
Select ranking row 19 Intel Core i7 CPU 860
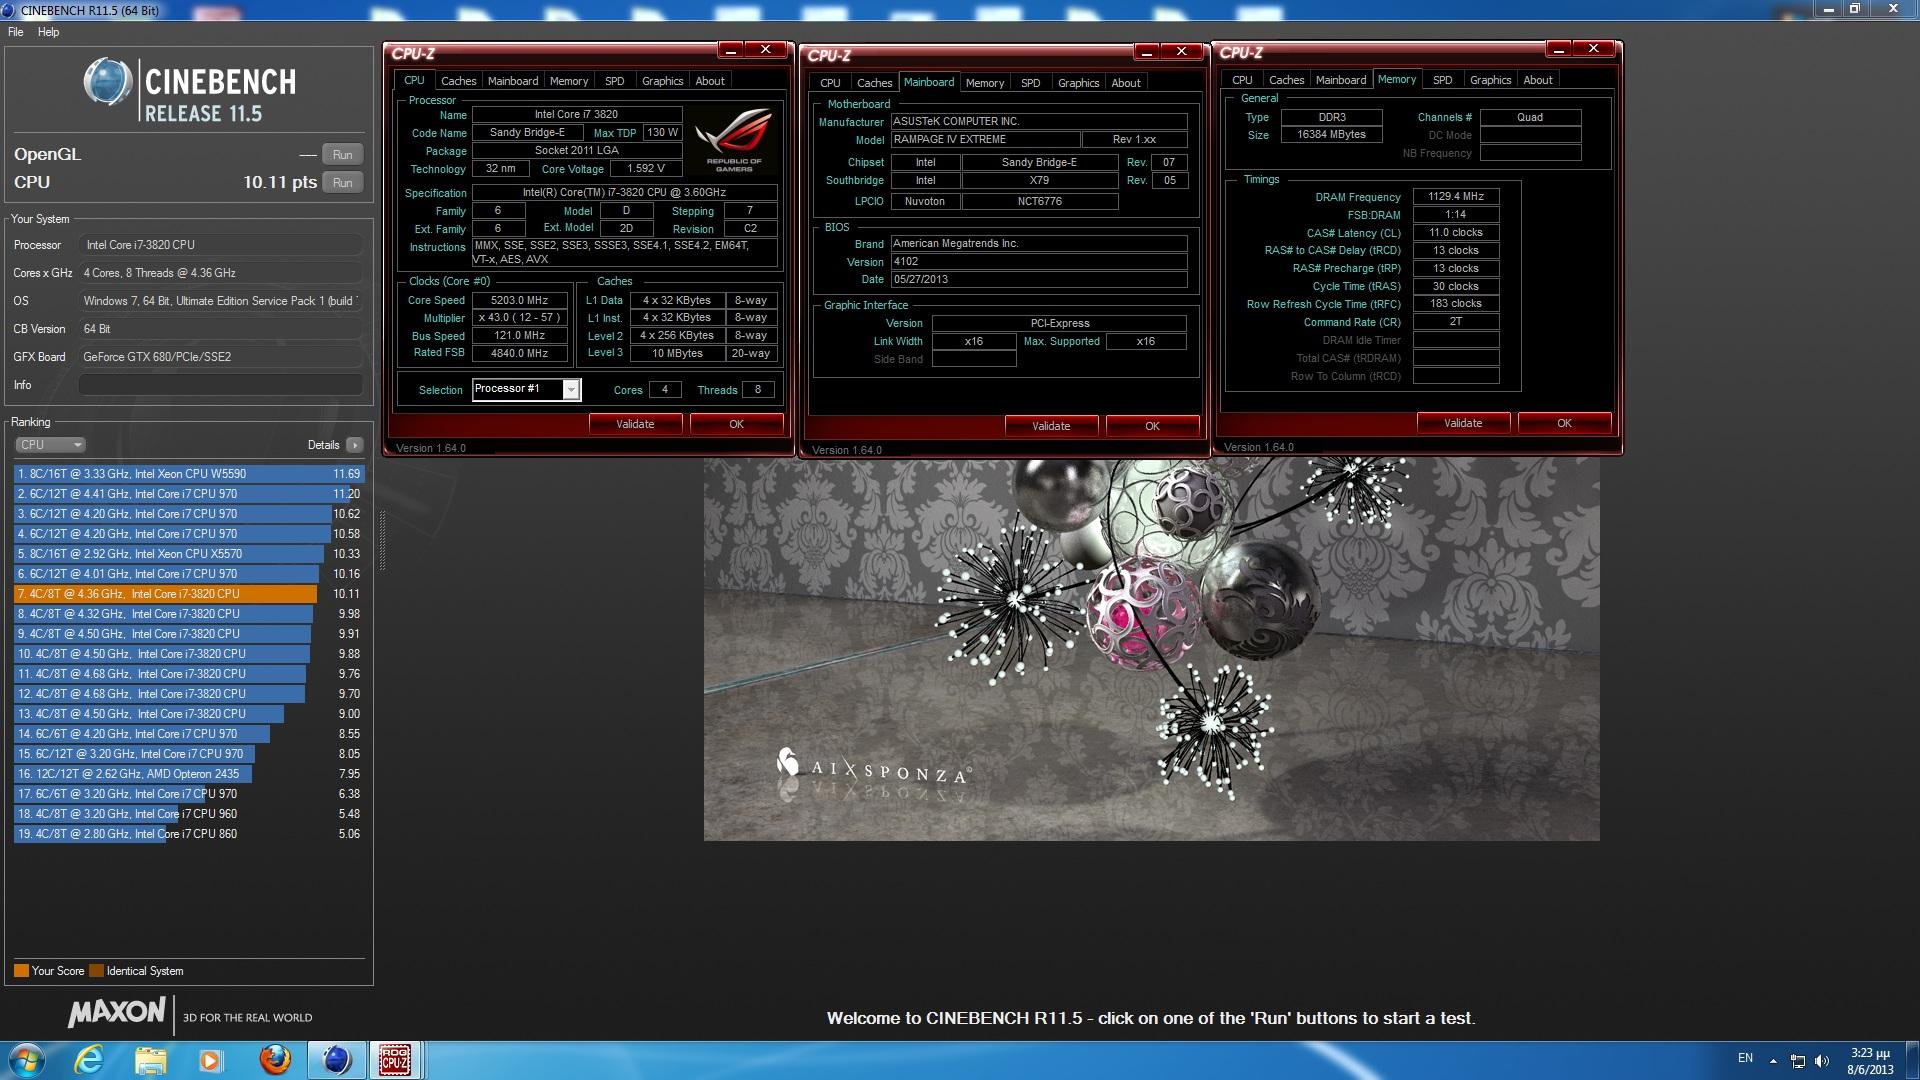[x=188, y=834]
